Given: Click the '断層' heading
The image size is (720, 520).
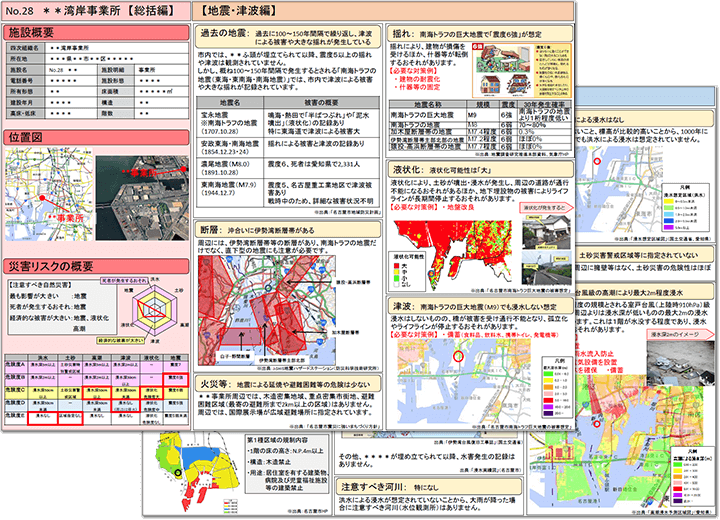Looking at the screenshot, I should point(288,230).
